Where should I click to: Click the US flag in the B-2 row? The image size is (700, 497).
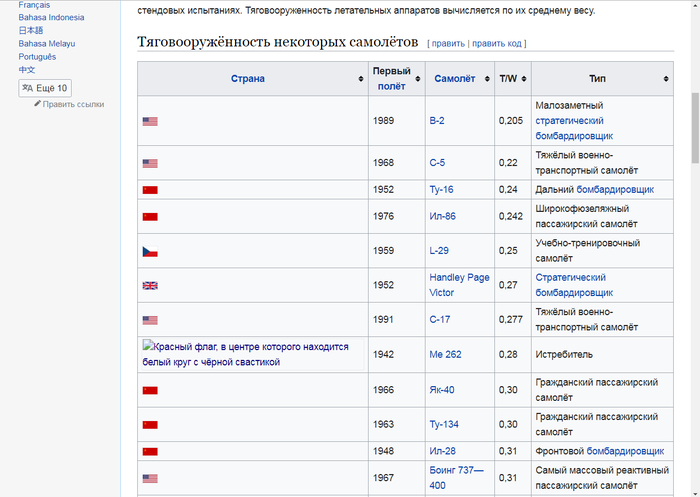(x=150, y=121)
